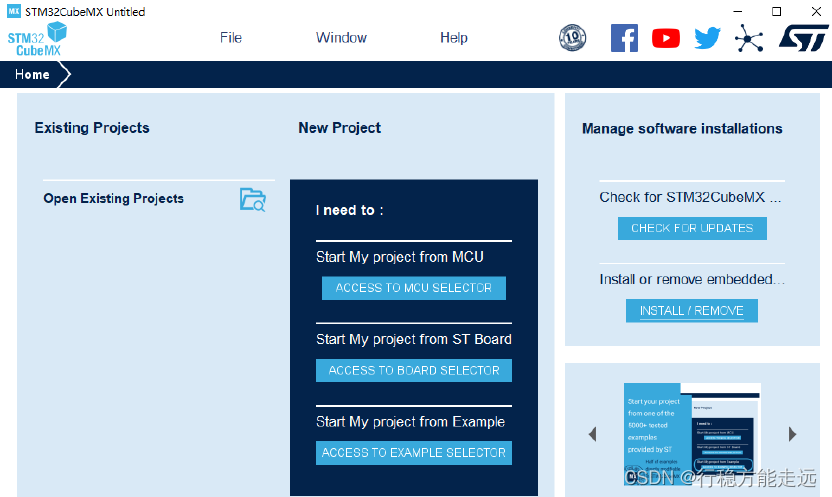832x497 pixels.
Task: Open the Facebook icon link
Action: click(x=624, y=38)
